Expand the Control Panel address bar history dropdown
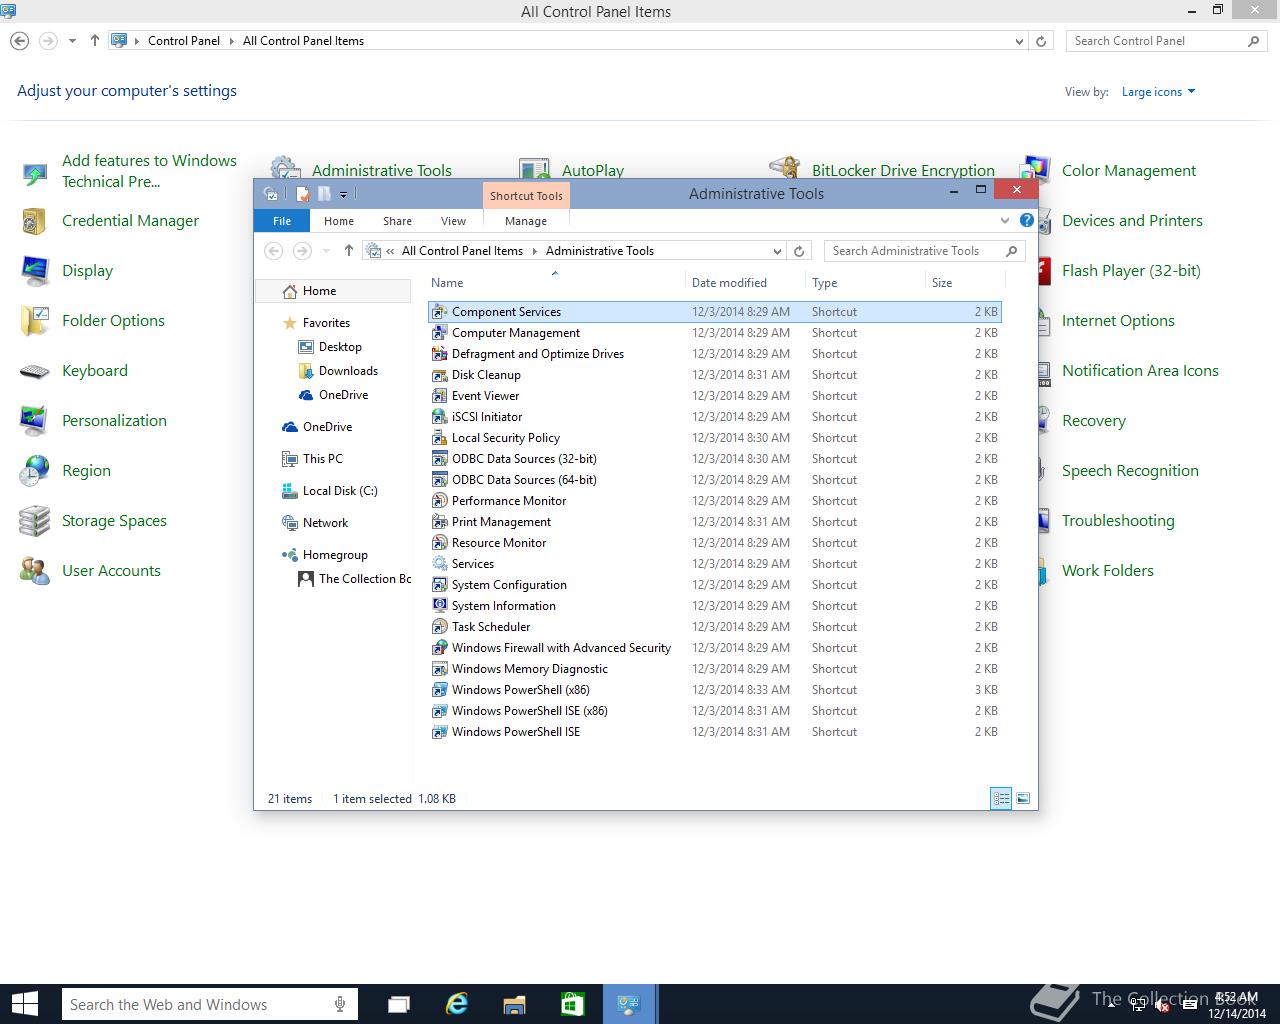The height and width of the screenshot is (1024, 1280). (1019, 41)
